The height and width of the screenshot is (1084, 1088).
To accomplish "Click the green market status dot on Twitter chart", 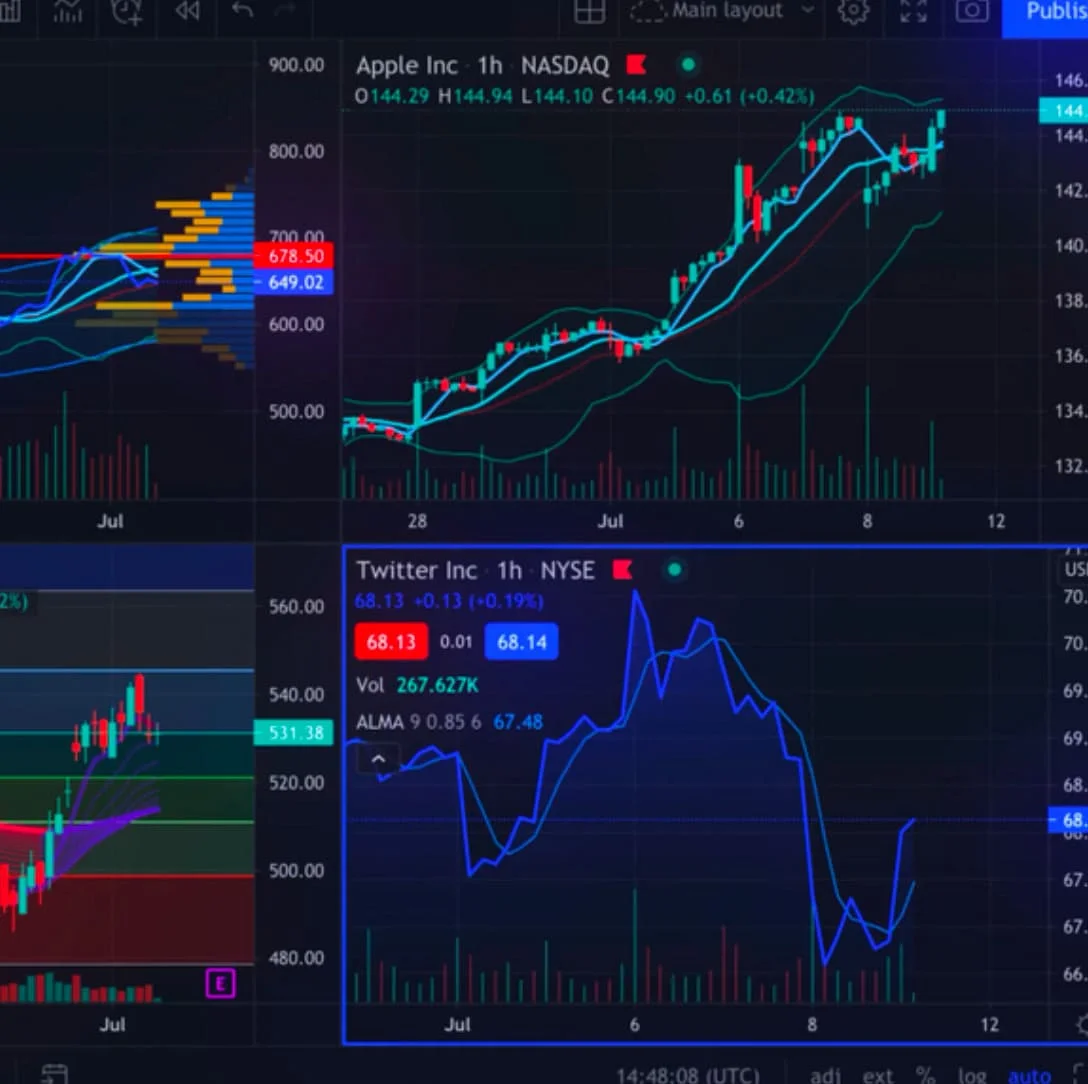I will (674, 570).
